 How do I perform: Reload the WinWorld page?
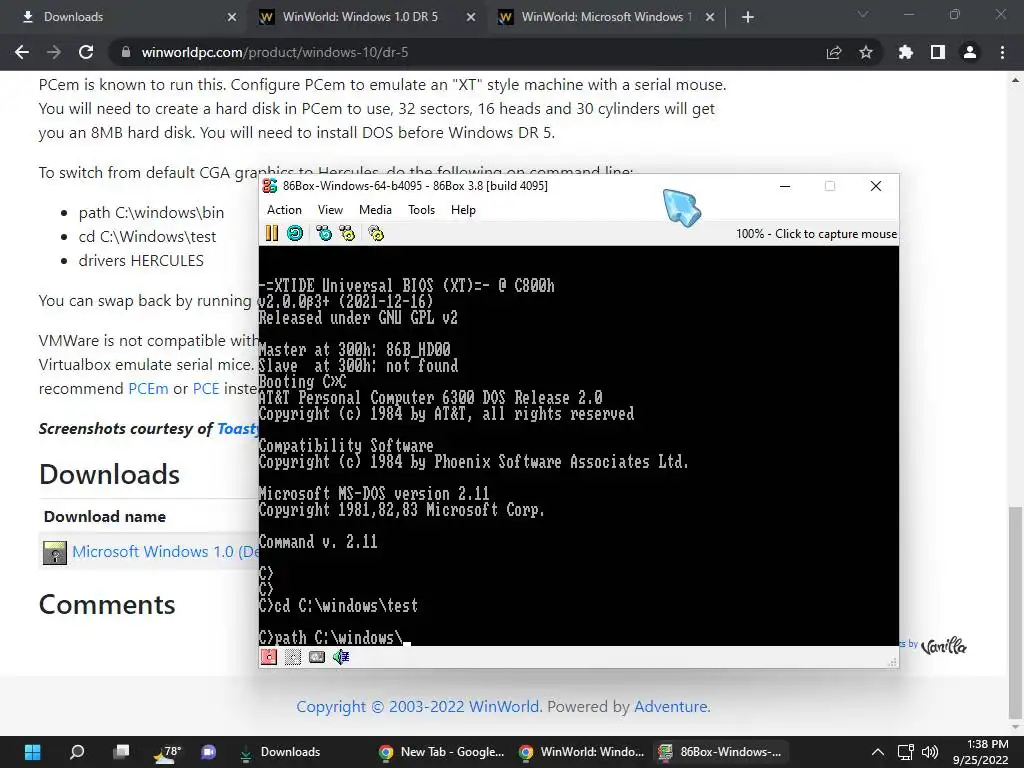point(86,52)
